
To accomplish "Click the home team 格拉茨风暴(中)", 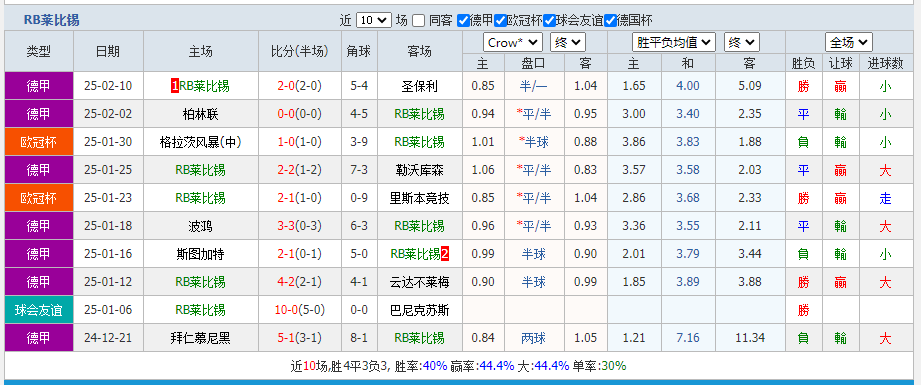I will point(200,142).
